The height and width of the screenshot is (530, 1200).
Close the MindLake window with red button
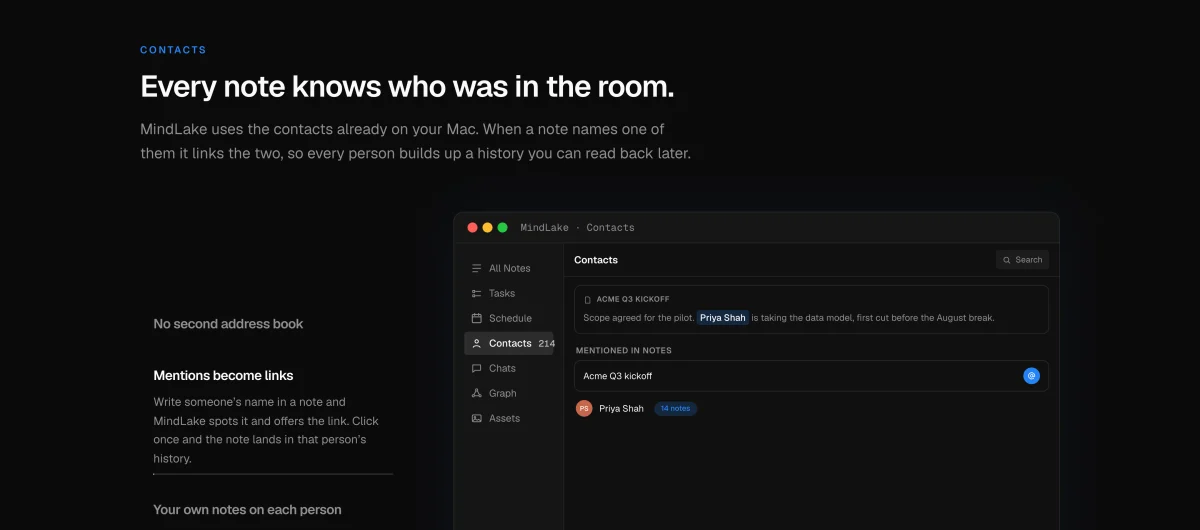pyautogui.click(x=472, y=228)
